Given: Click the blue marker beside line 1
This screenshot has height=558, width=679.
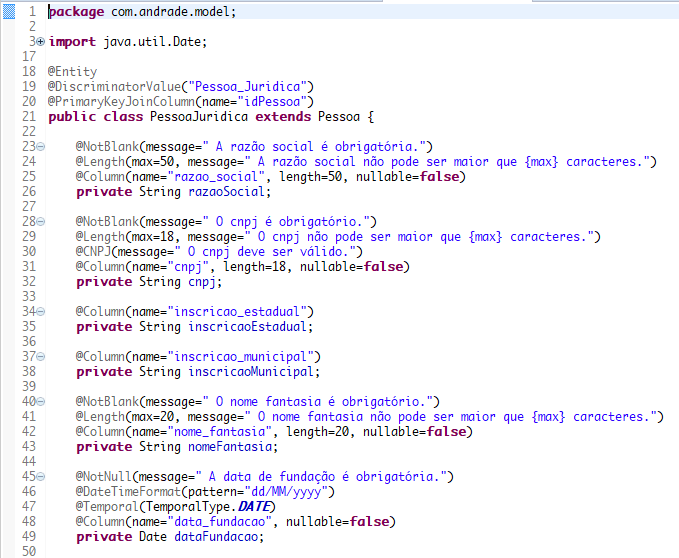Looking at the screenshot, I should click(x=9, y=12).
